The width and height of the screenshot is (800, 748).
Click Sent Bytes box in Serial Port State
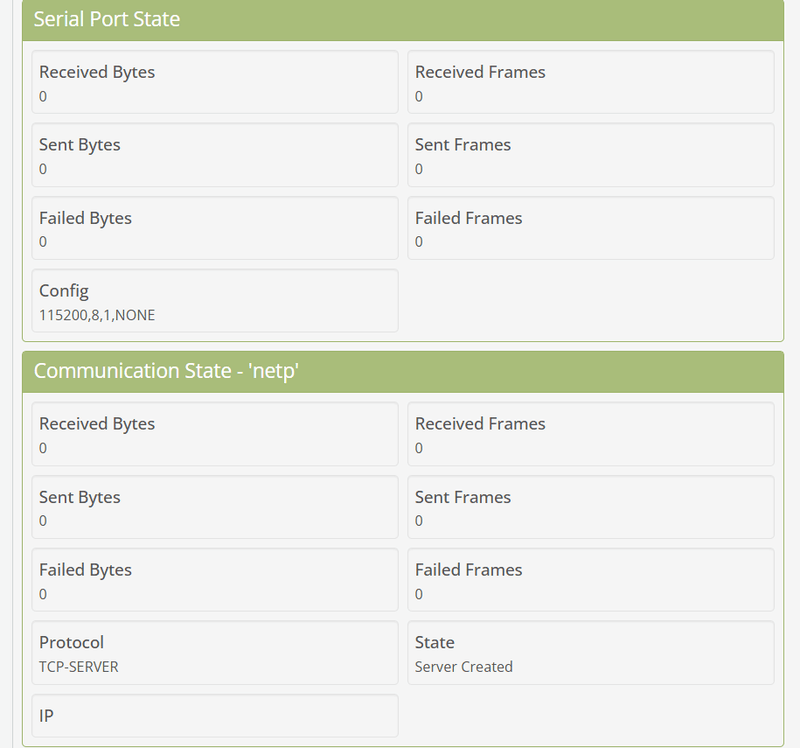coord(215,155)
